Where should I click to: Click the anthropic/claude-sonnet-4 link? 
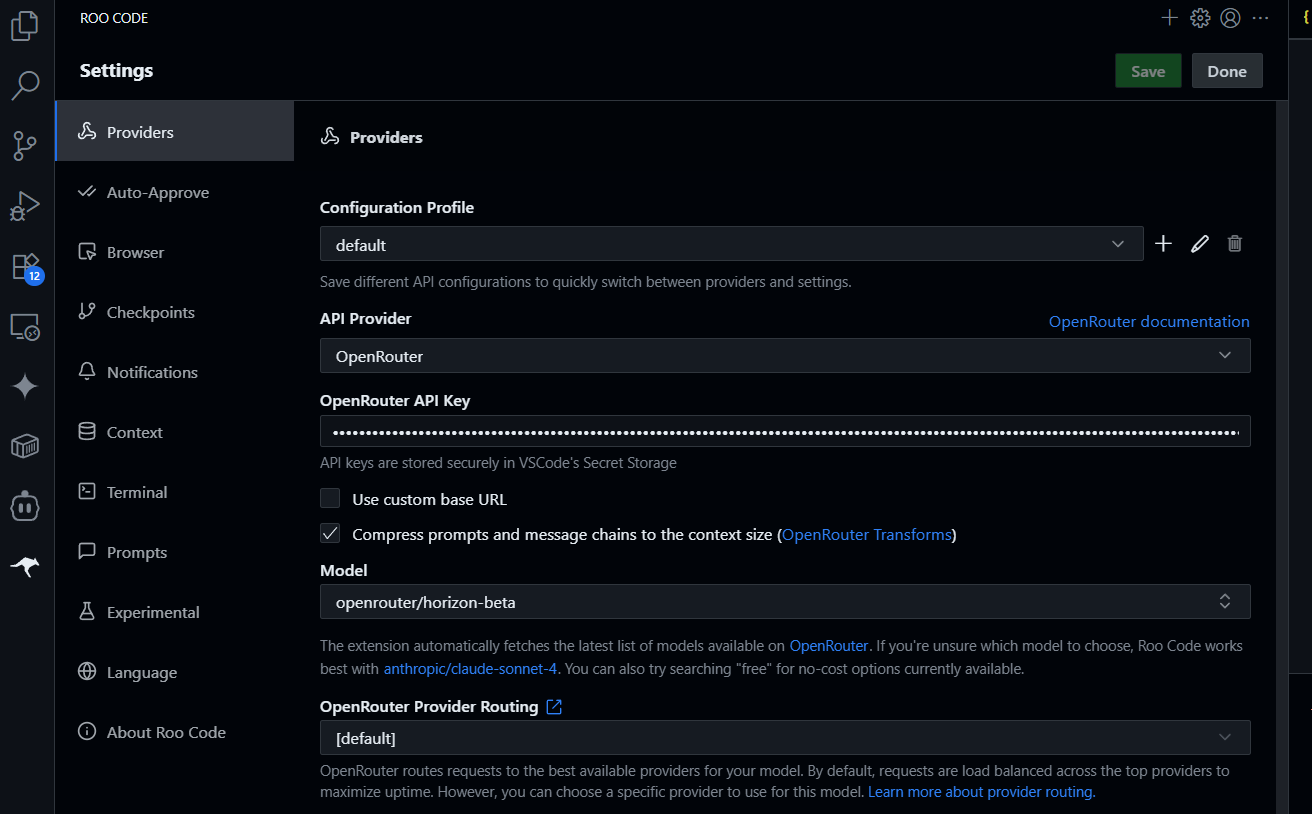pos(471,668)
